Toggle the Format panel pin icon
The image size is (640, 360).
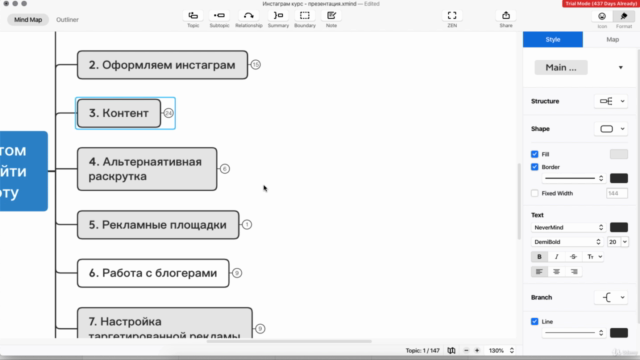(x=624, y=16)
